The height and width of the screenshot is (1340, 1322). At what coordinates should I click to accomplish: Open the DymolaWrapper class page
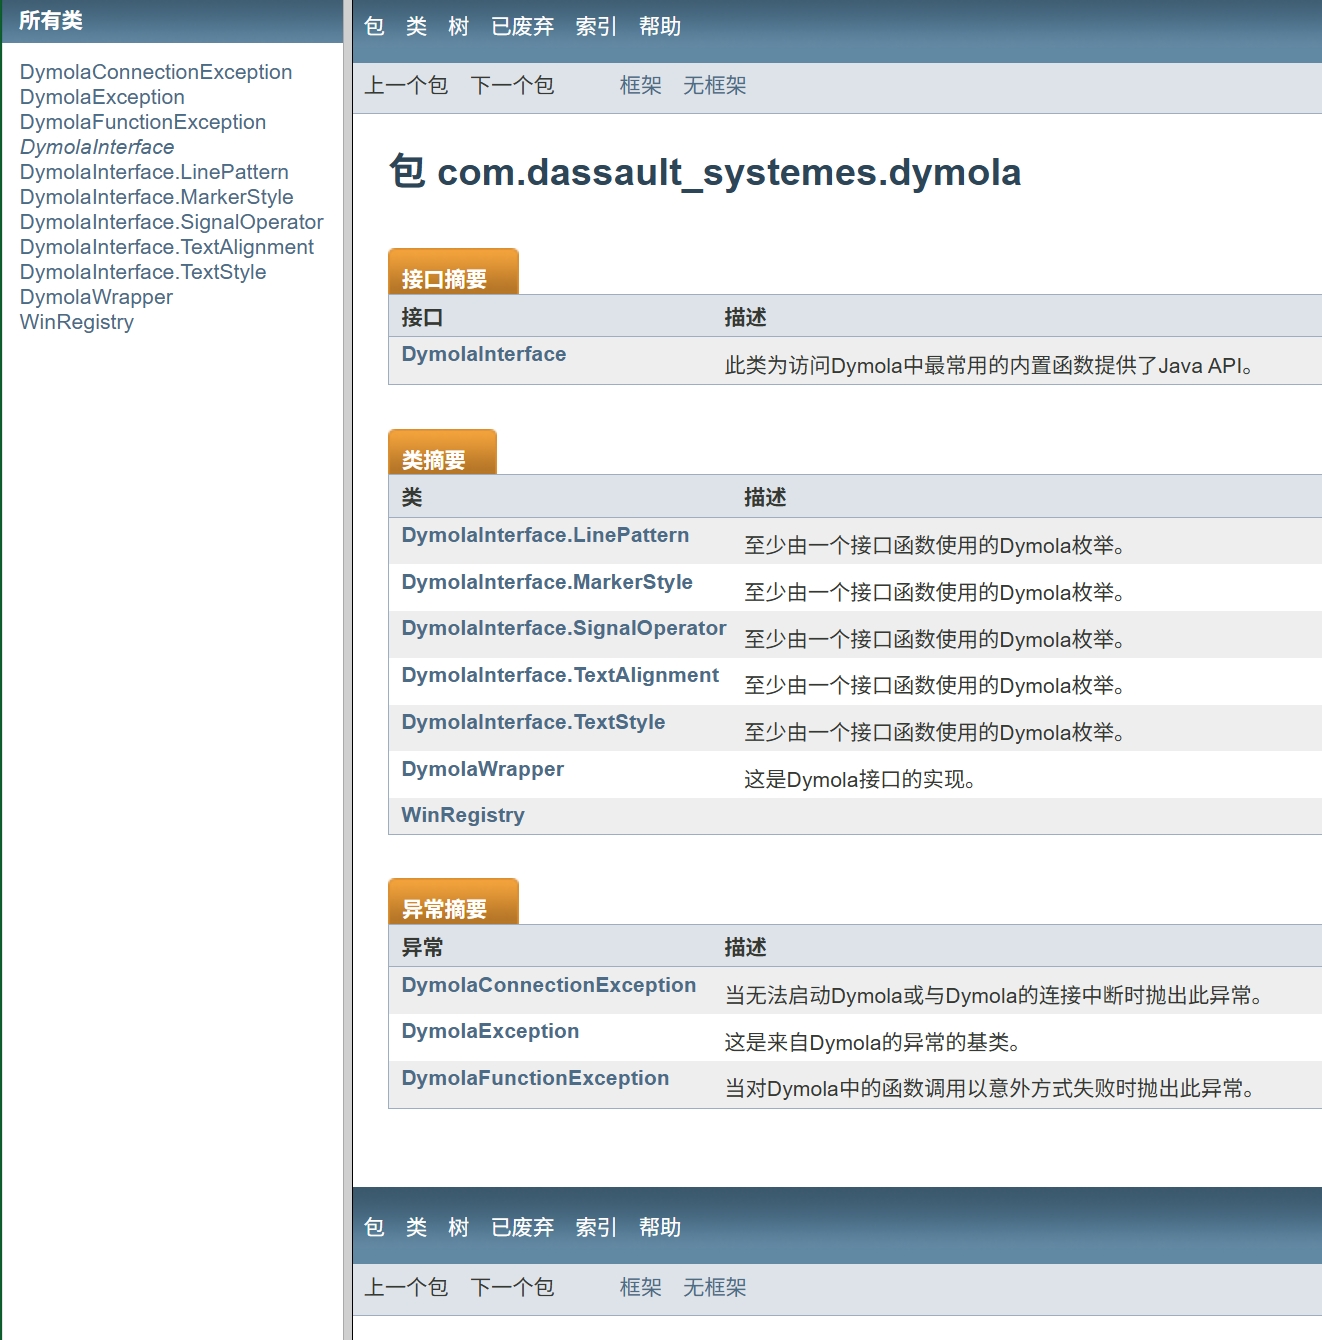pyautogui.click(x=483, y=769)
